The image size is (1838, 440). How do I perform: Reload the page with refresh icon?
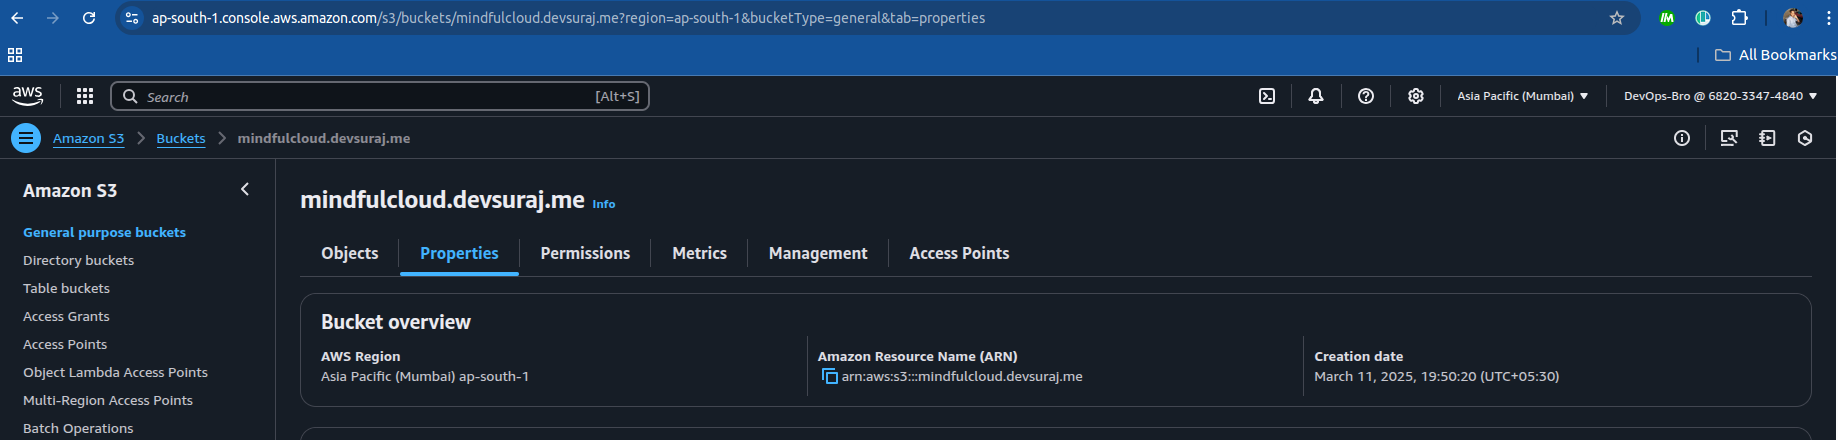pos(89,18)
